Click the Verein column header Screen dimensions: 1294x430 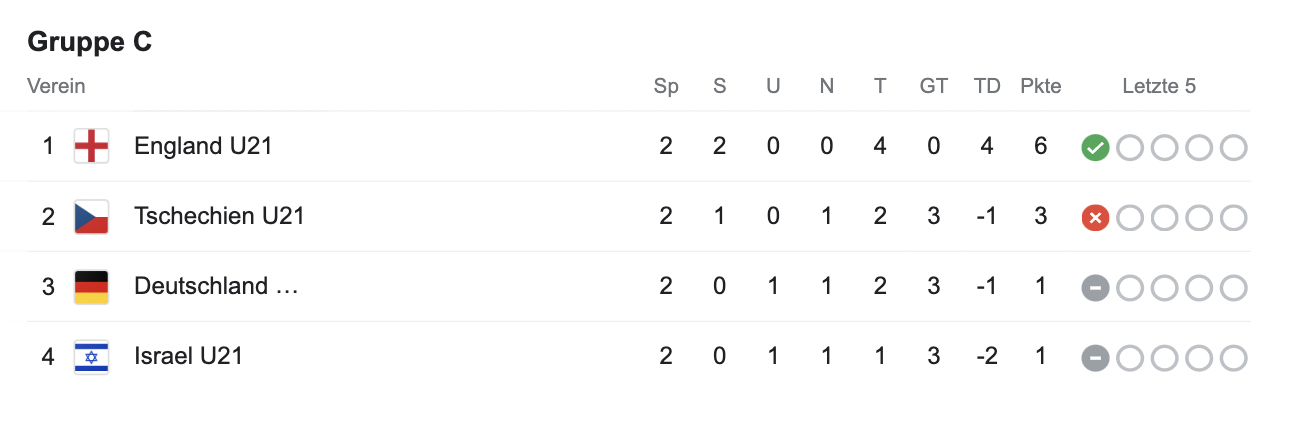point(56,86)
